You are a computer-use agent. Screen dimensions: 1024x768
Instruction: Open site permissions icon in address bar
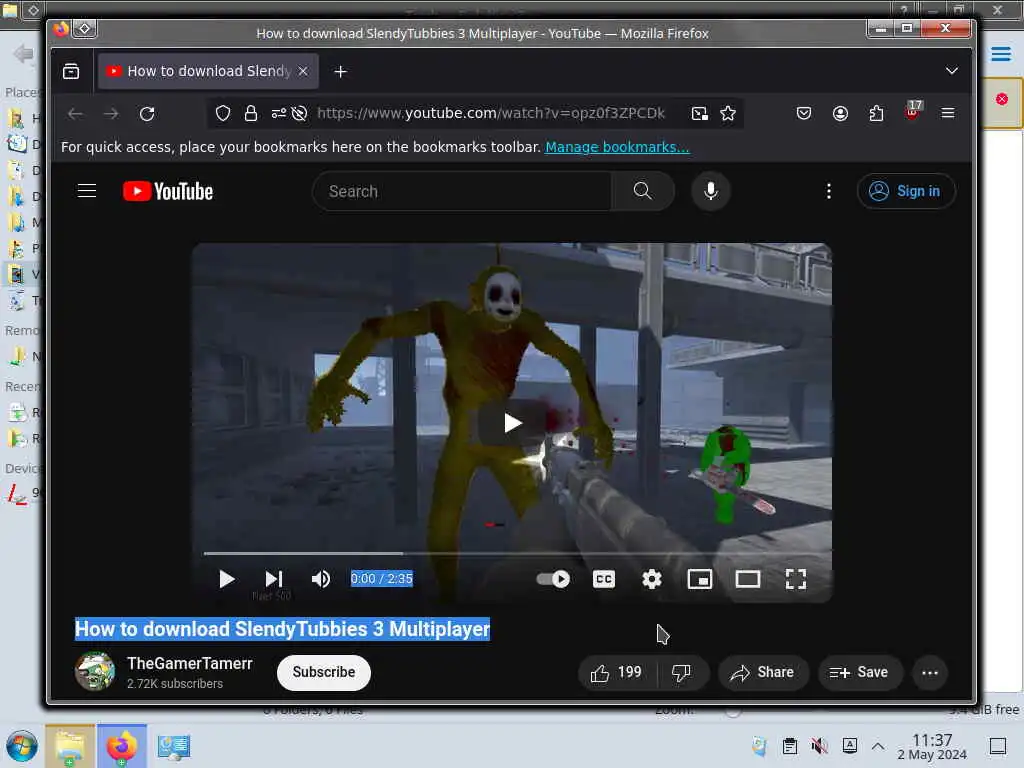click(279, 114)
